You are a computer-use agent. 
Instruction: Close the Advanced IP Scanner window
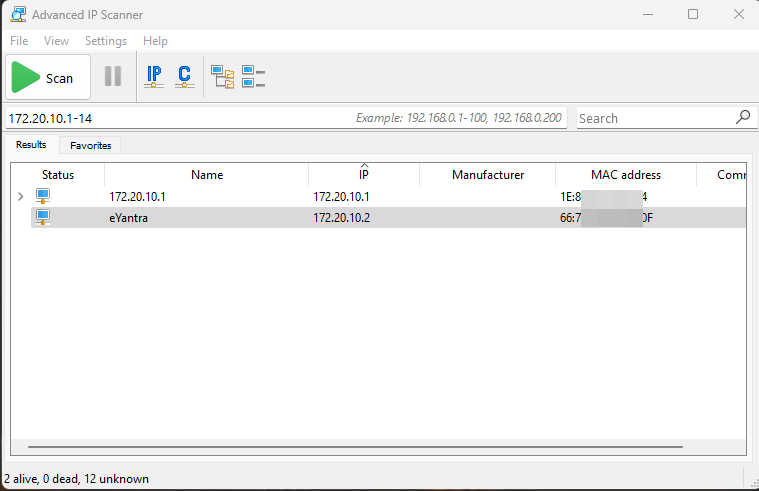point(739,15)
